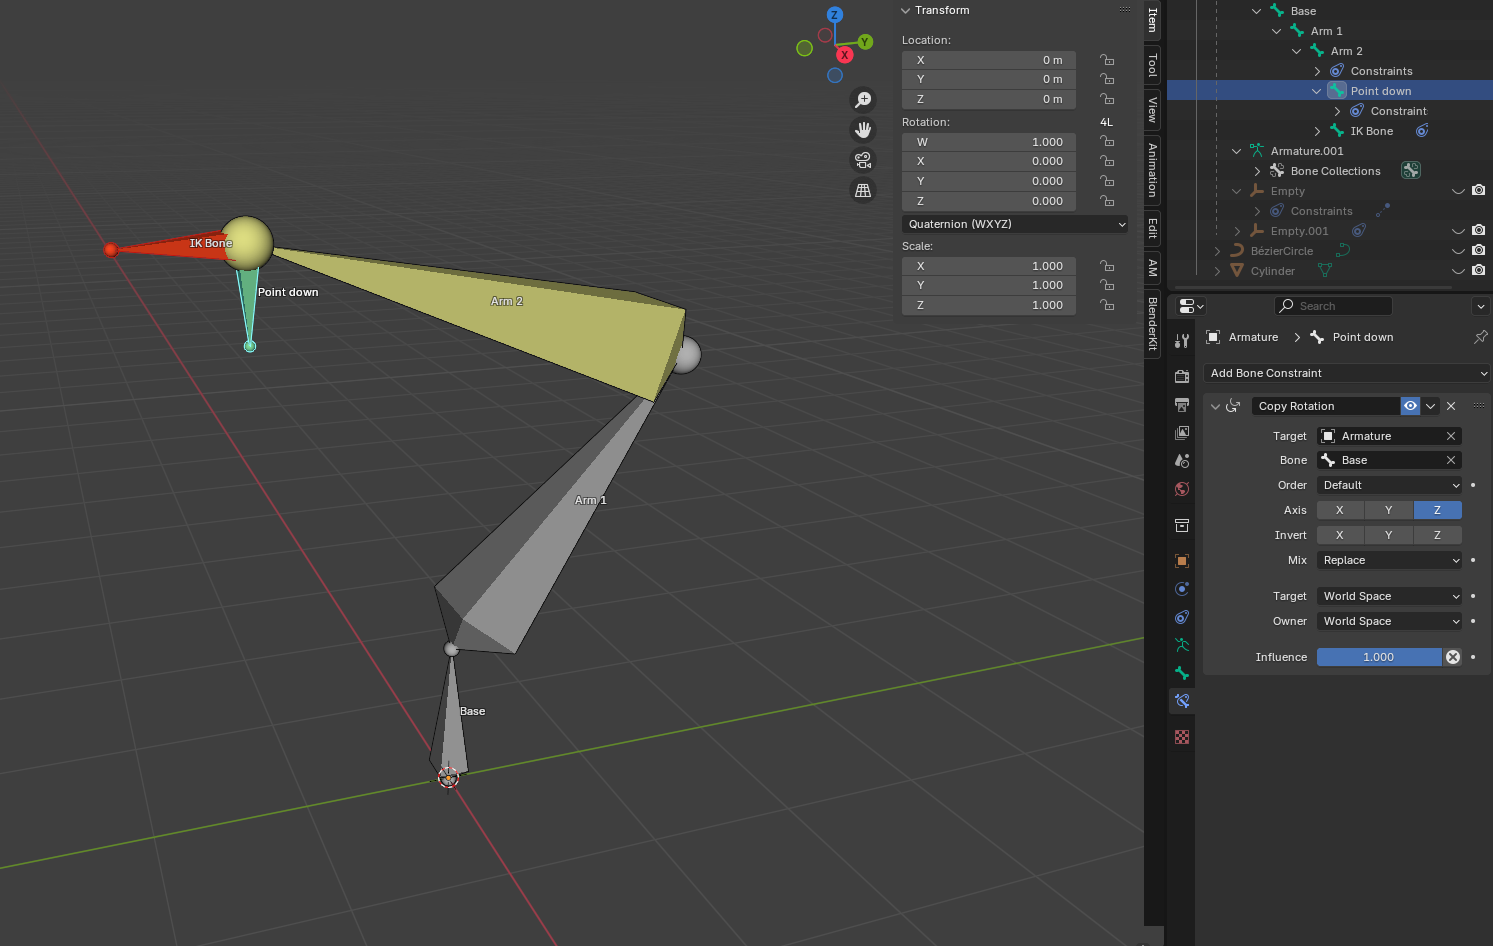Open the Physics properties tab icon

coord(1182,589)
